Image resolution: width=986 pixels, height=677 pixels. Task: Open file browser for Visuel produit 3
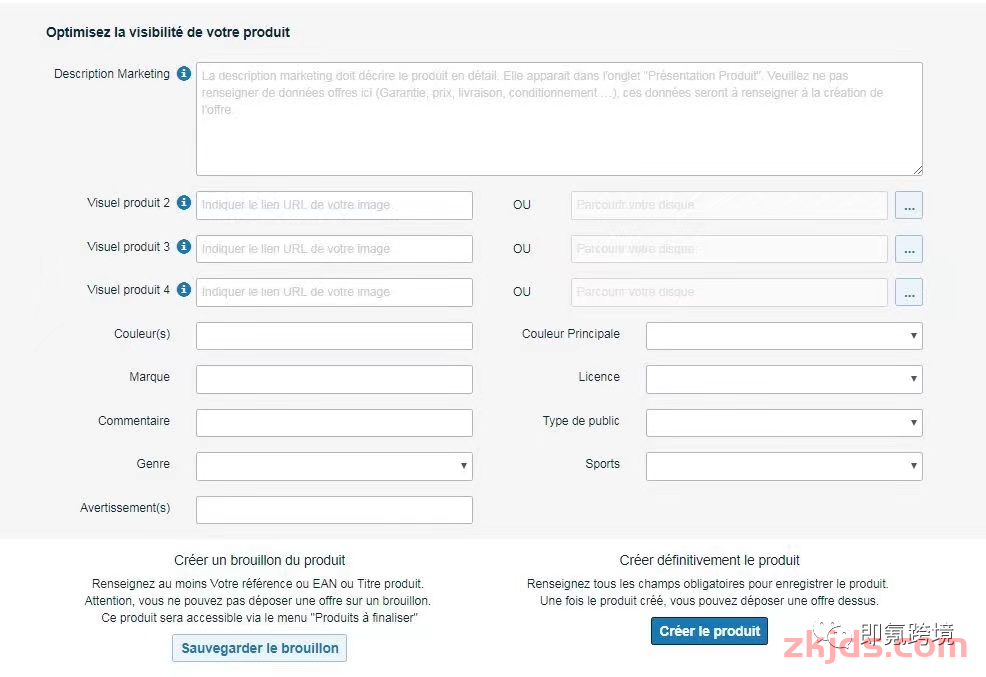pyautogui.click(x=909, y=249)
